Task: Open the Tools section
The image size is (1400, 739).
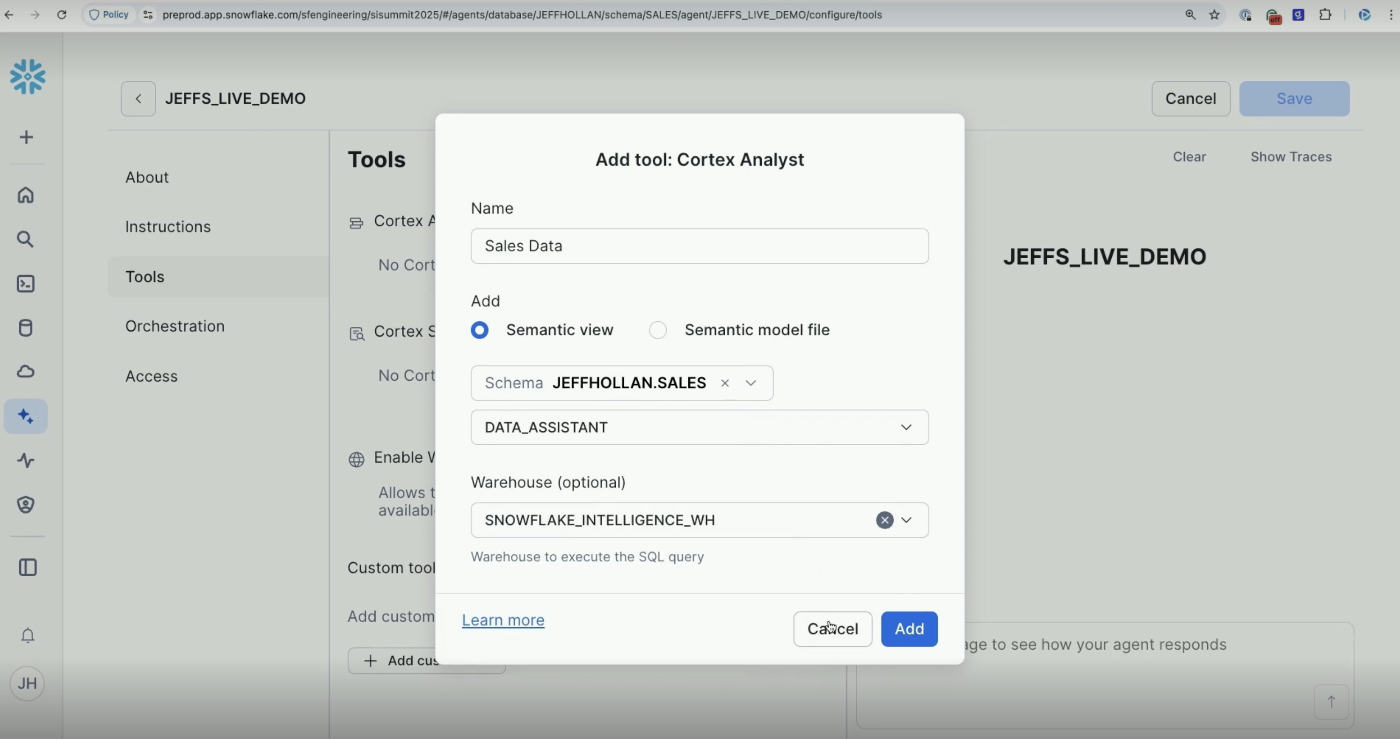Action: pos(218,277)
